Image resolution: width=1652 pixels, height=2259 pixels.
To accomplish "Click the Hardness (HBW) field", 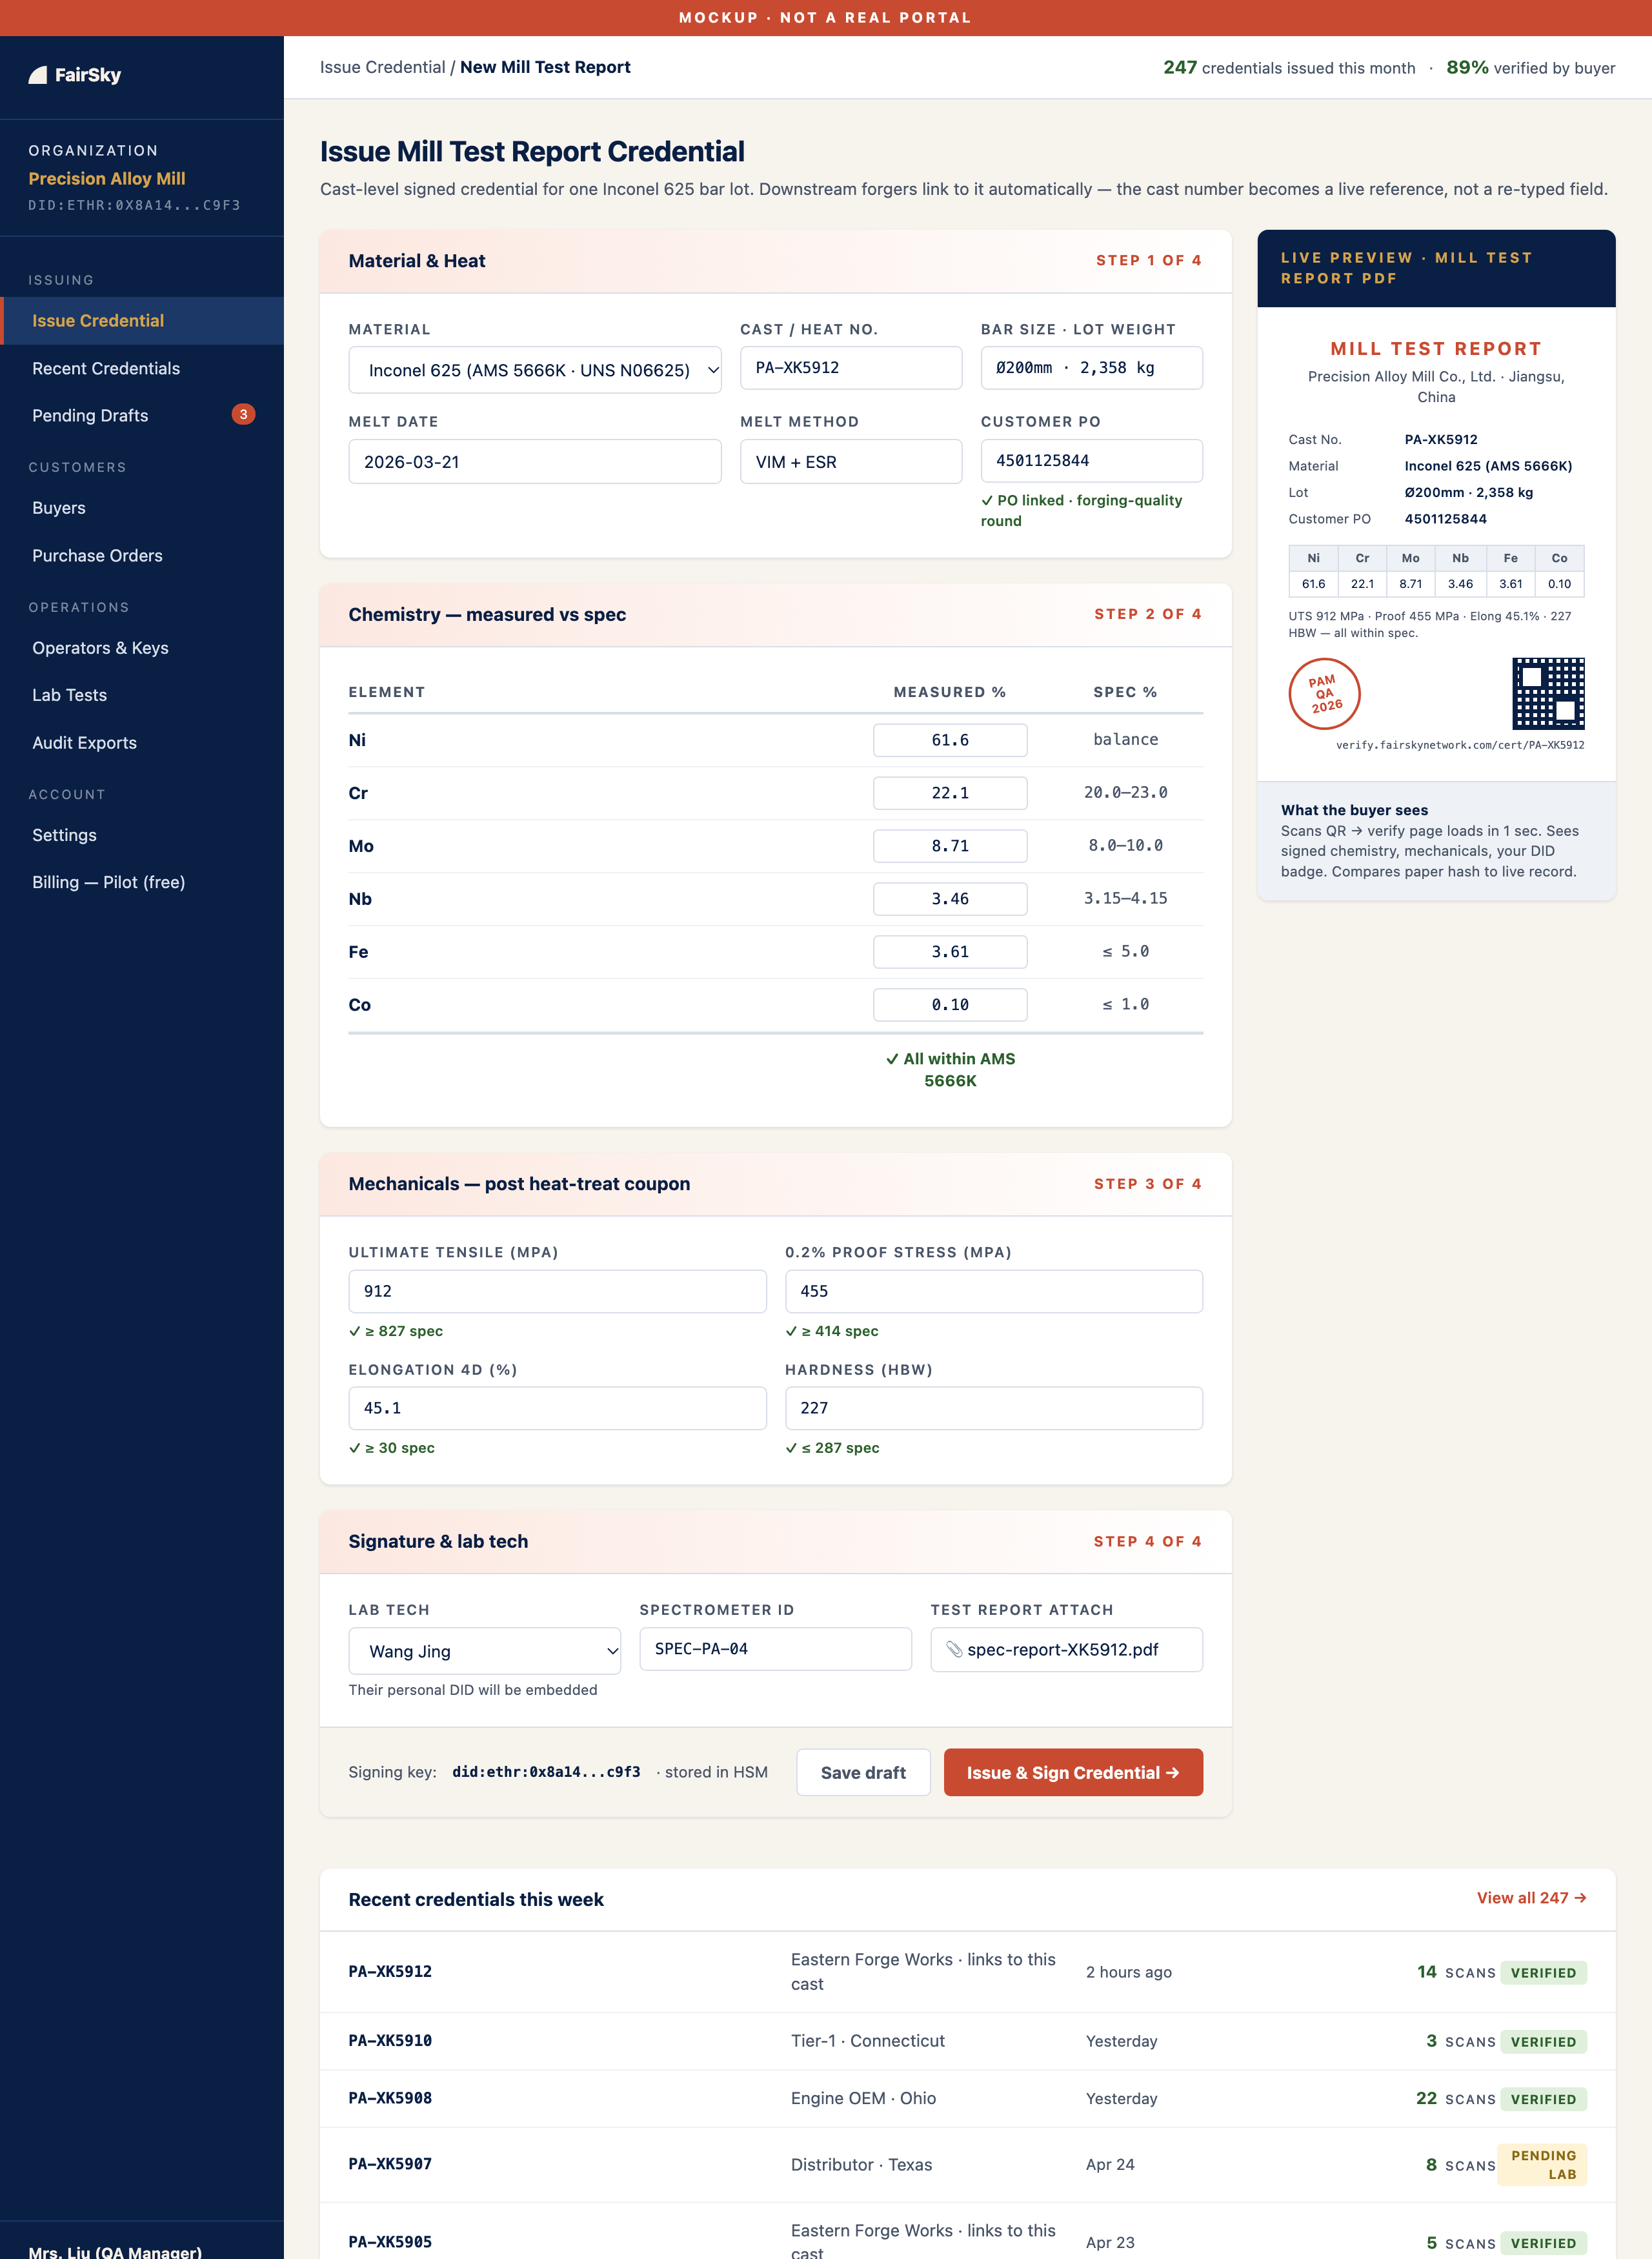I will (994, 1408).
